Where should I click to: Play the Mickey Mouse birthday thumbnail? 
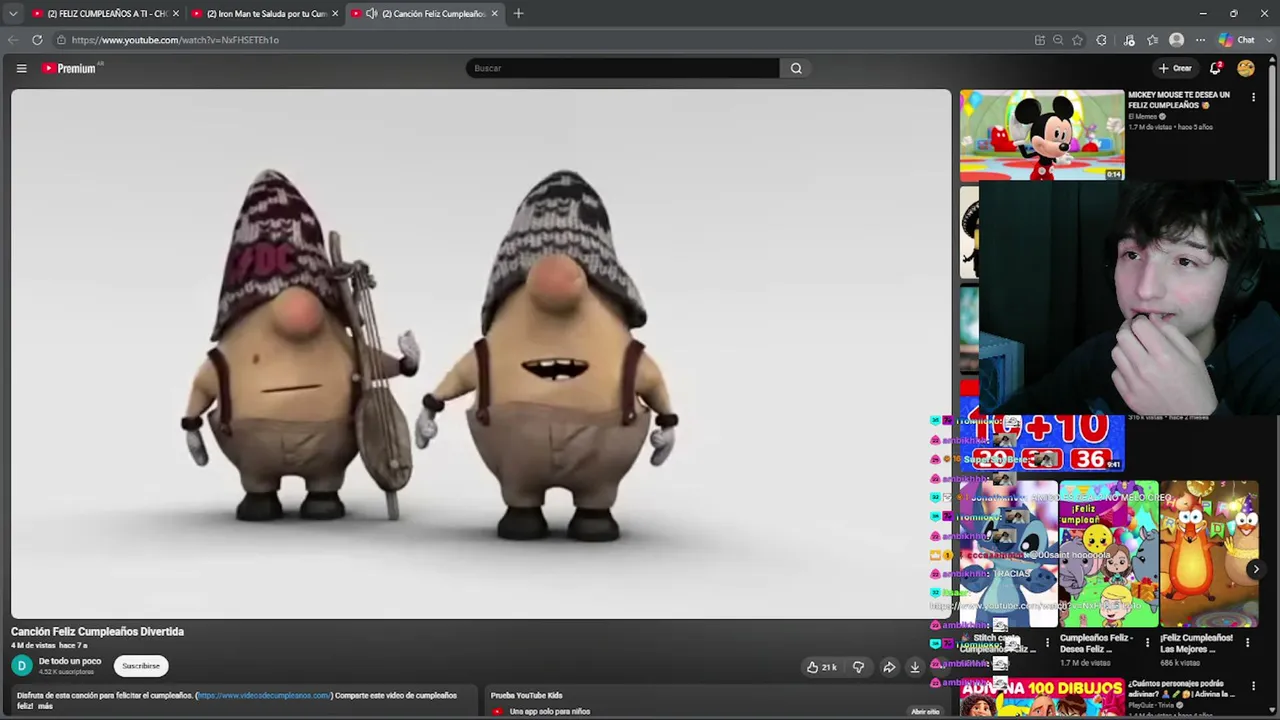[x=1042, y=135]
